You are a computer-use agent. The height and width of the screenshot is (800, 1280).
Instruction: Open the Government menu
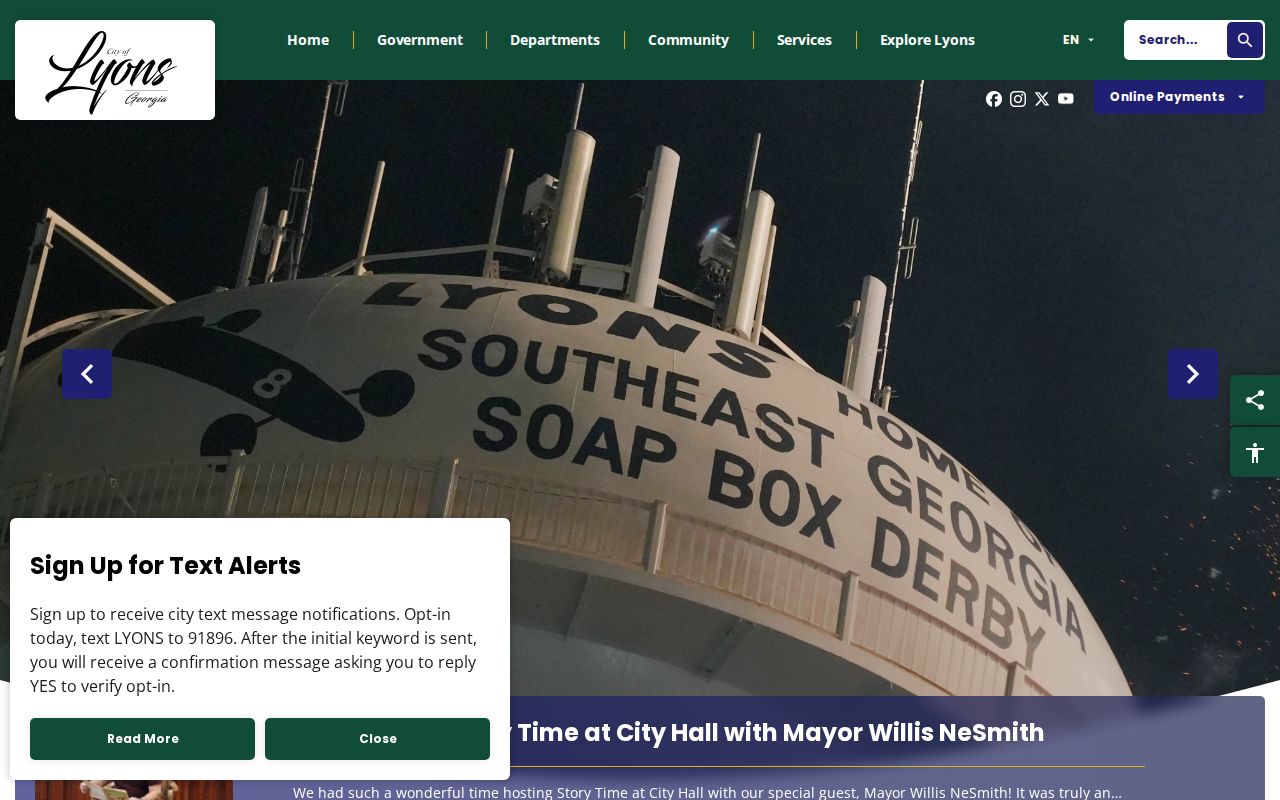[x=420, y=40]
